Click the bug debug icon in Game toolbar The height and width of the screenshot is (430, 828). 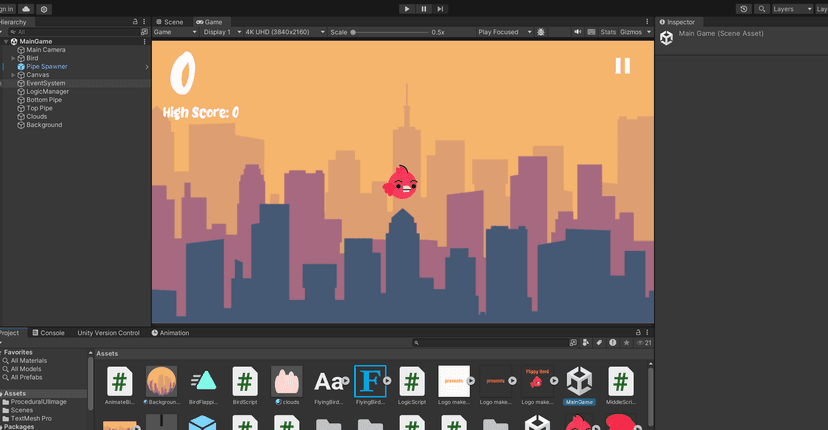click(x=541, y=32)
